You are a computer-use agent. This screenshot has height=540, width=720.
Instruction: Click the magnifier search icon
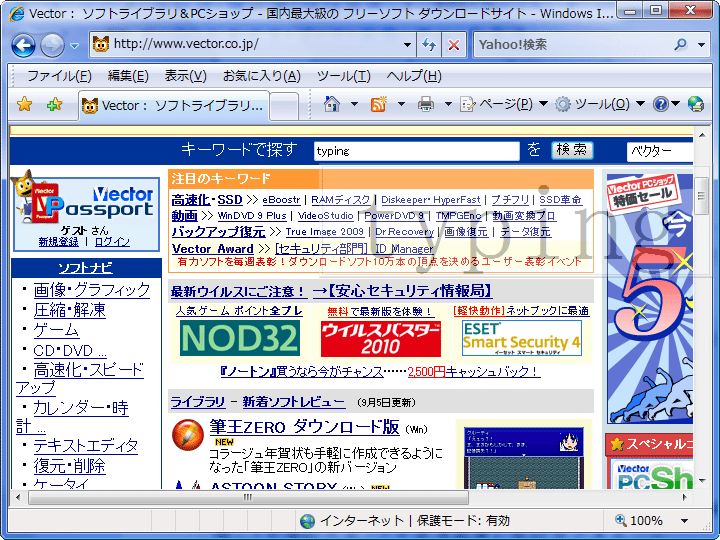pyautogui.click(x=681, y=44)
